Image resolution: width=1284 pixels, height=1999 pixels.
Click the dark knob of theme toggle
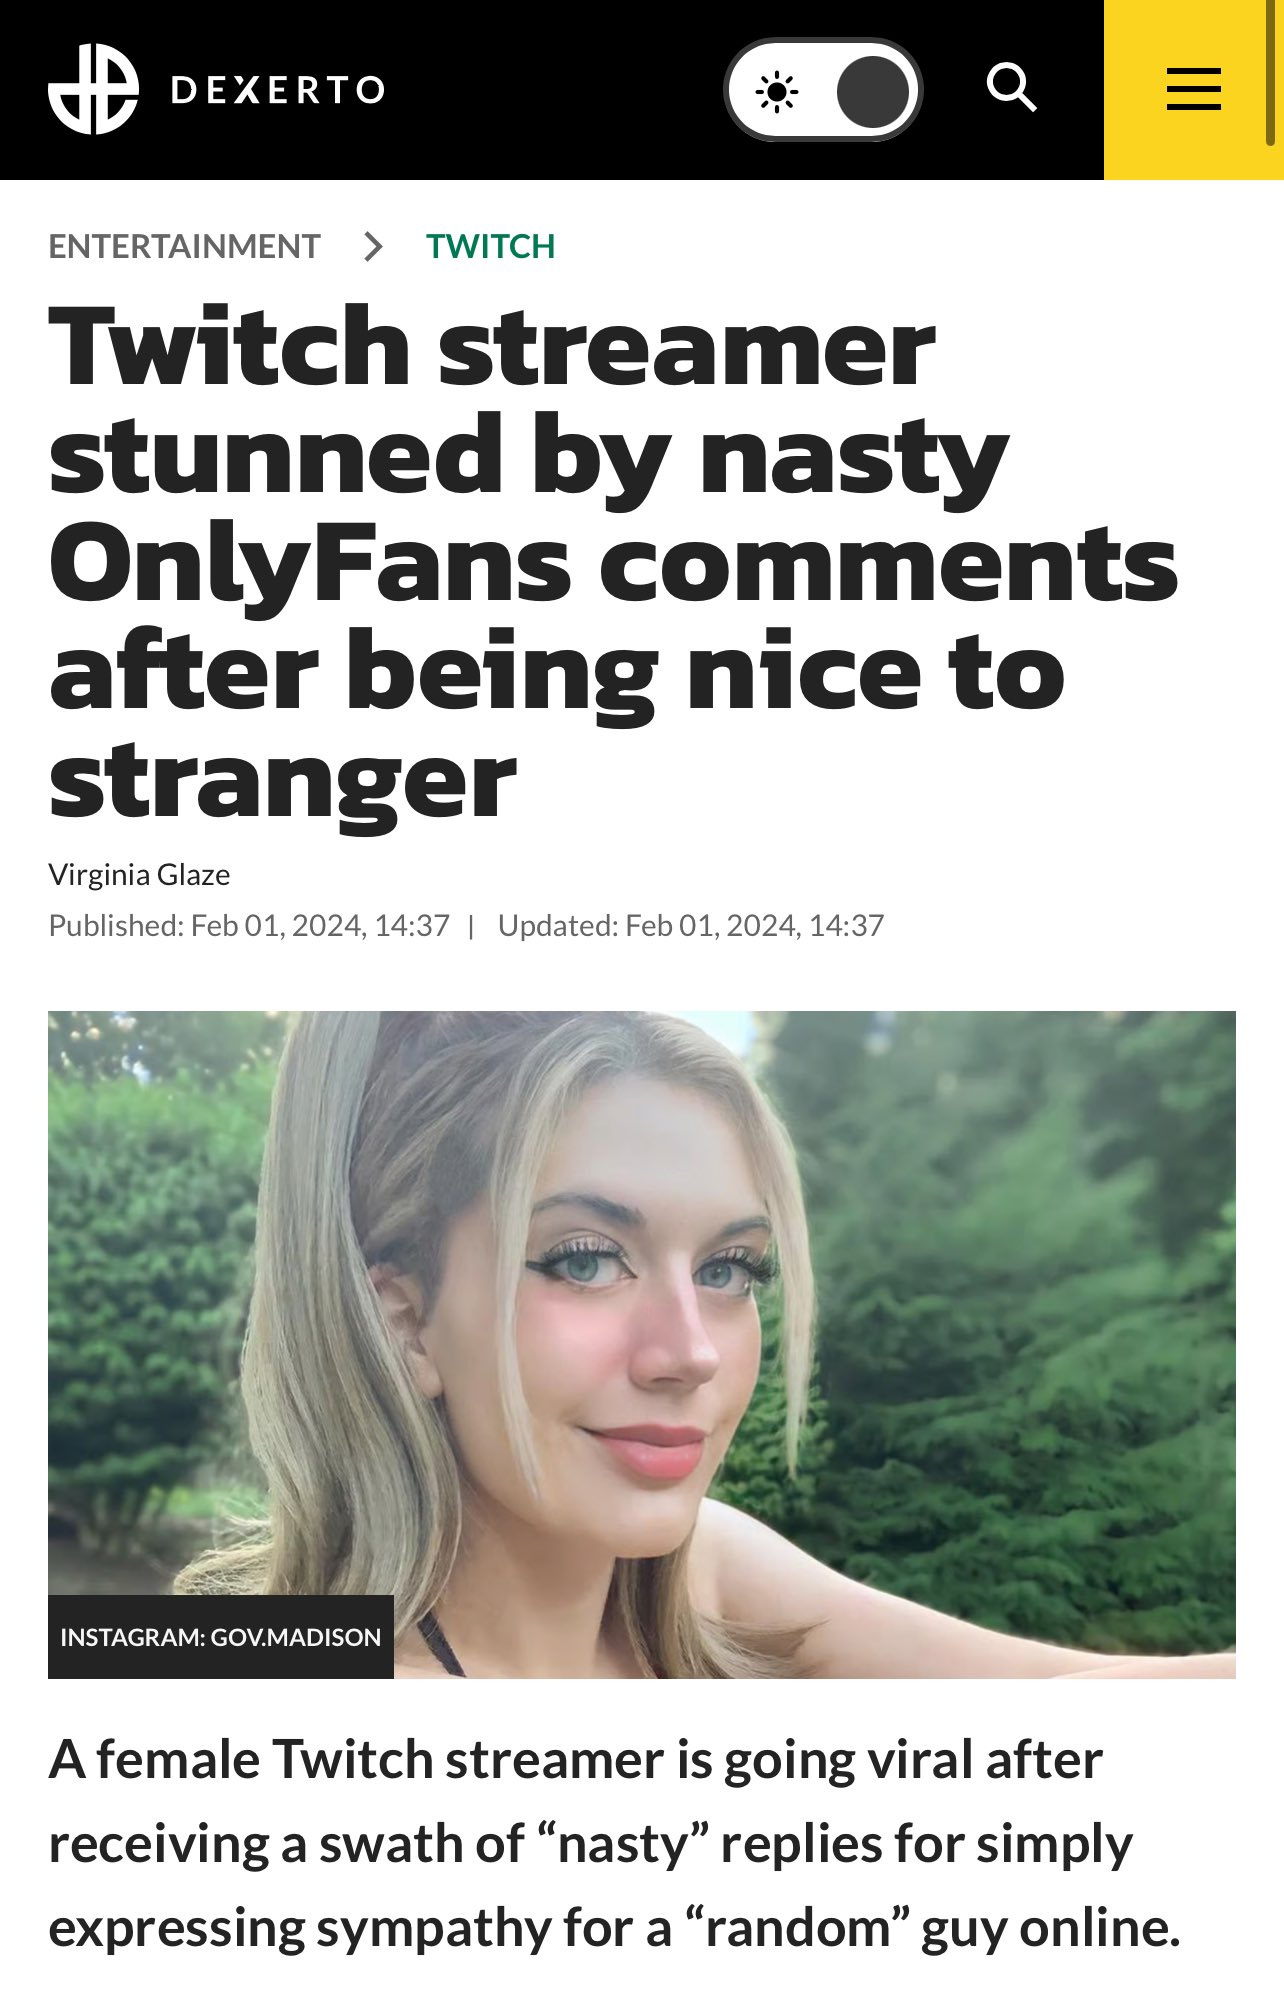[872, 92]
